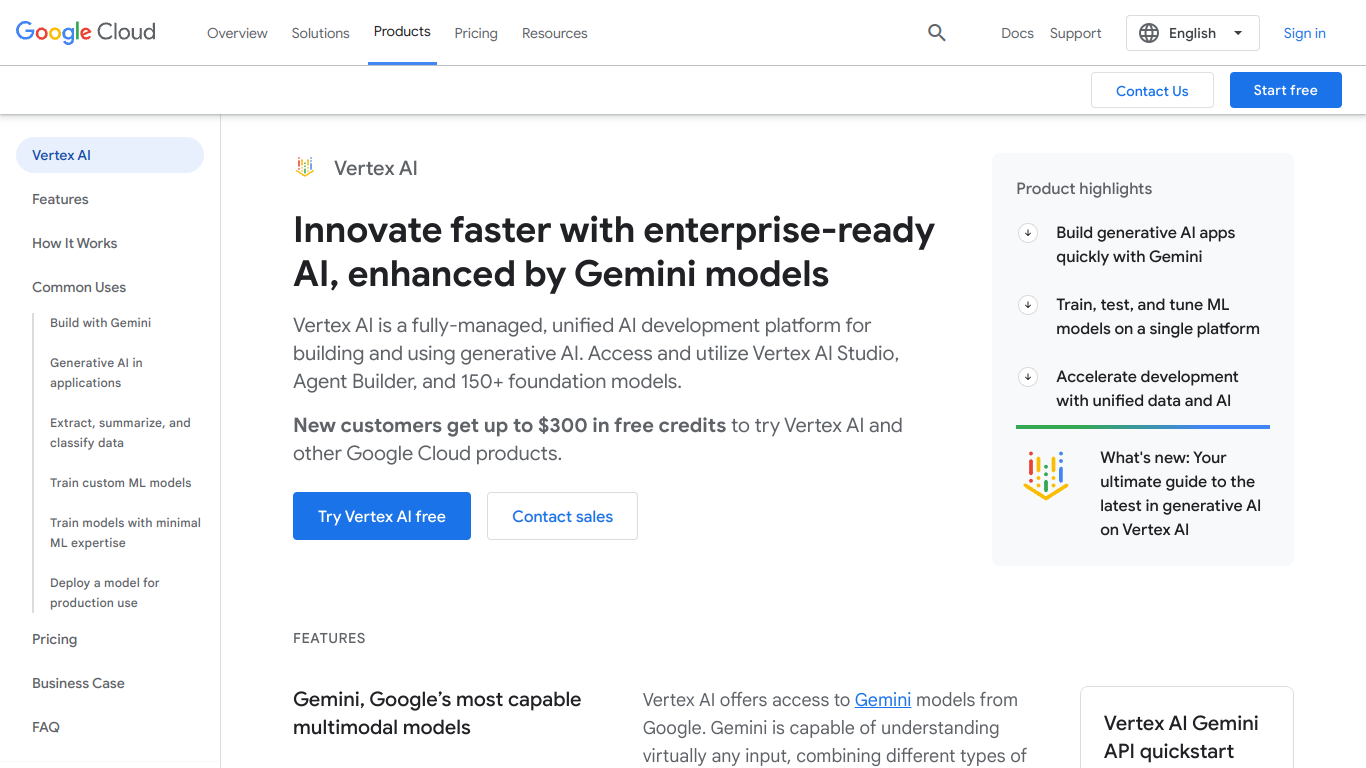Select Common Uses in the sidebar
The height and width of the screenshot is (768, 1366).
pyautogui.click(x=79, y=287)
